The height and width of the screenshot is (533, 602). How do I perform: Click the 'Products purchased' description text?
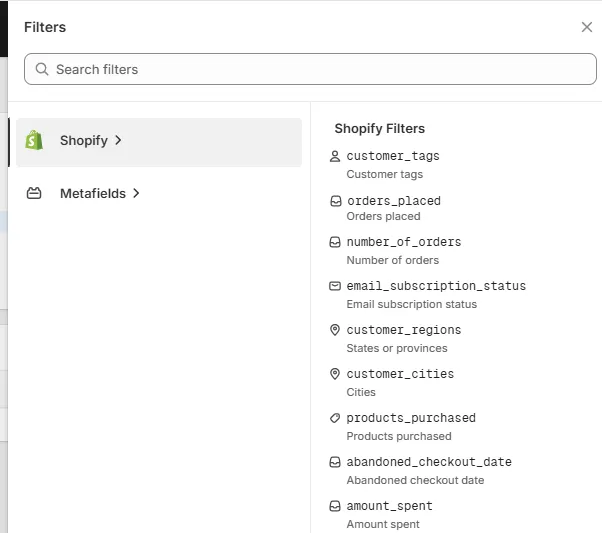(x=399, y=436)
